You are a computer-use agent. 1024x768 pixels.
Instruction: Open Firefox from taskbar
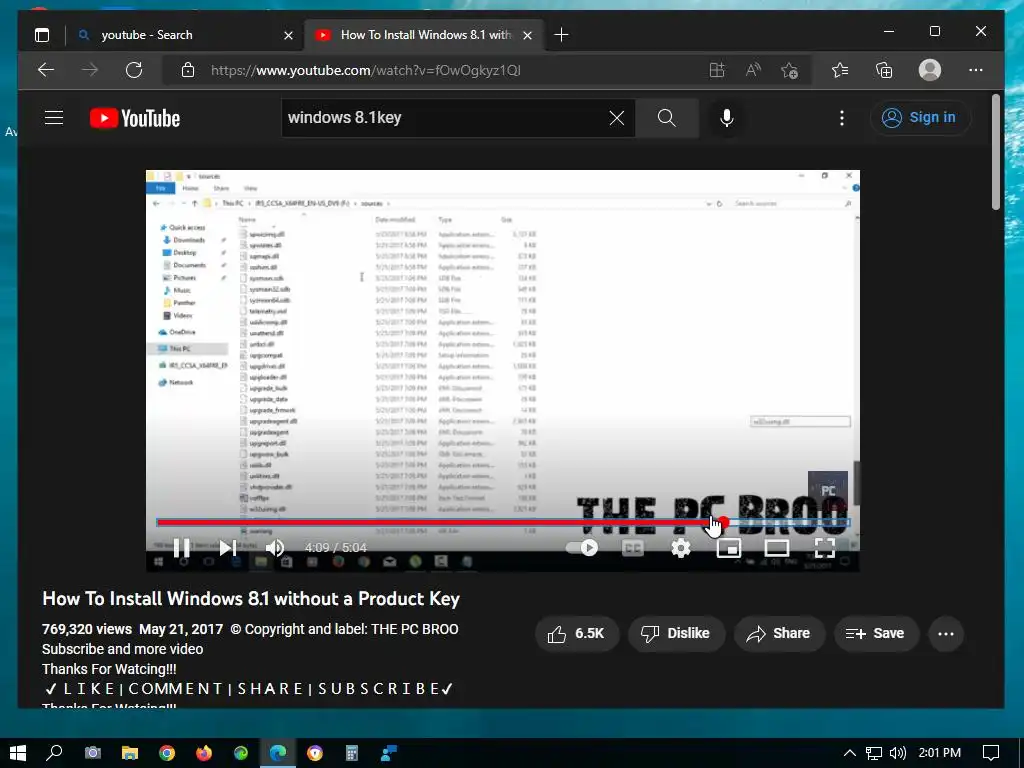point(204,753)
